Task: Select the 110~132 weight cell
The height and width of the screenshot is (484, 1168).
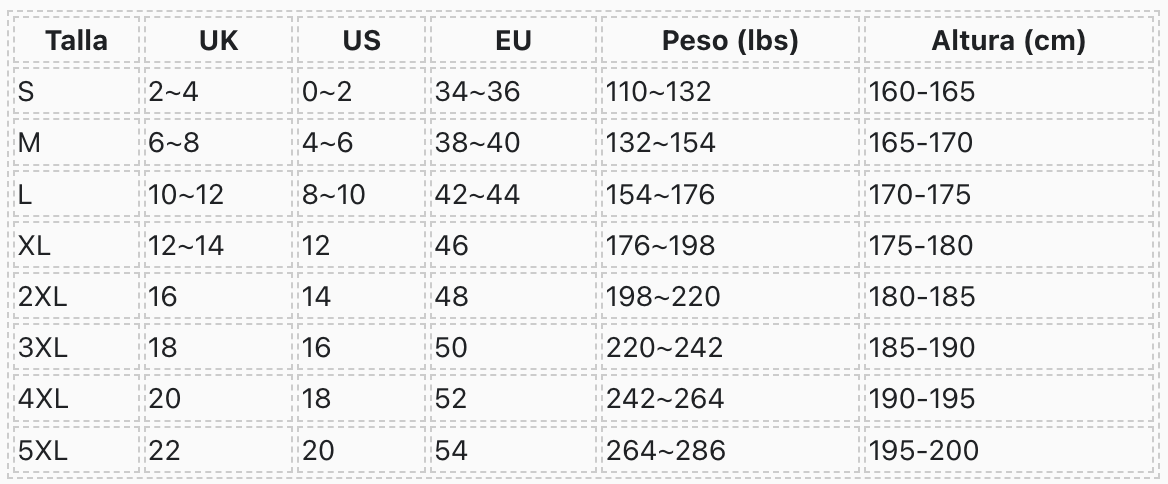Action: [x=730, y=92]
